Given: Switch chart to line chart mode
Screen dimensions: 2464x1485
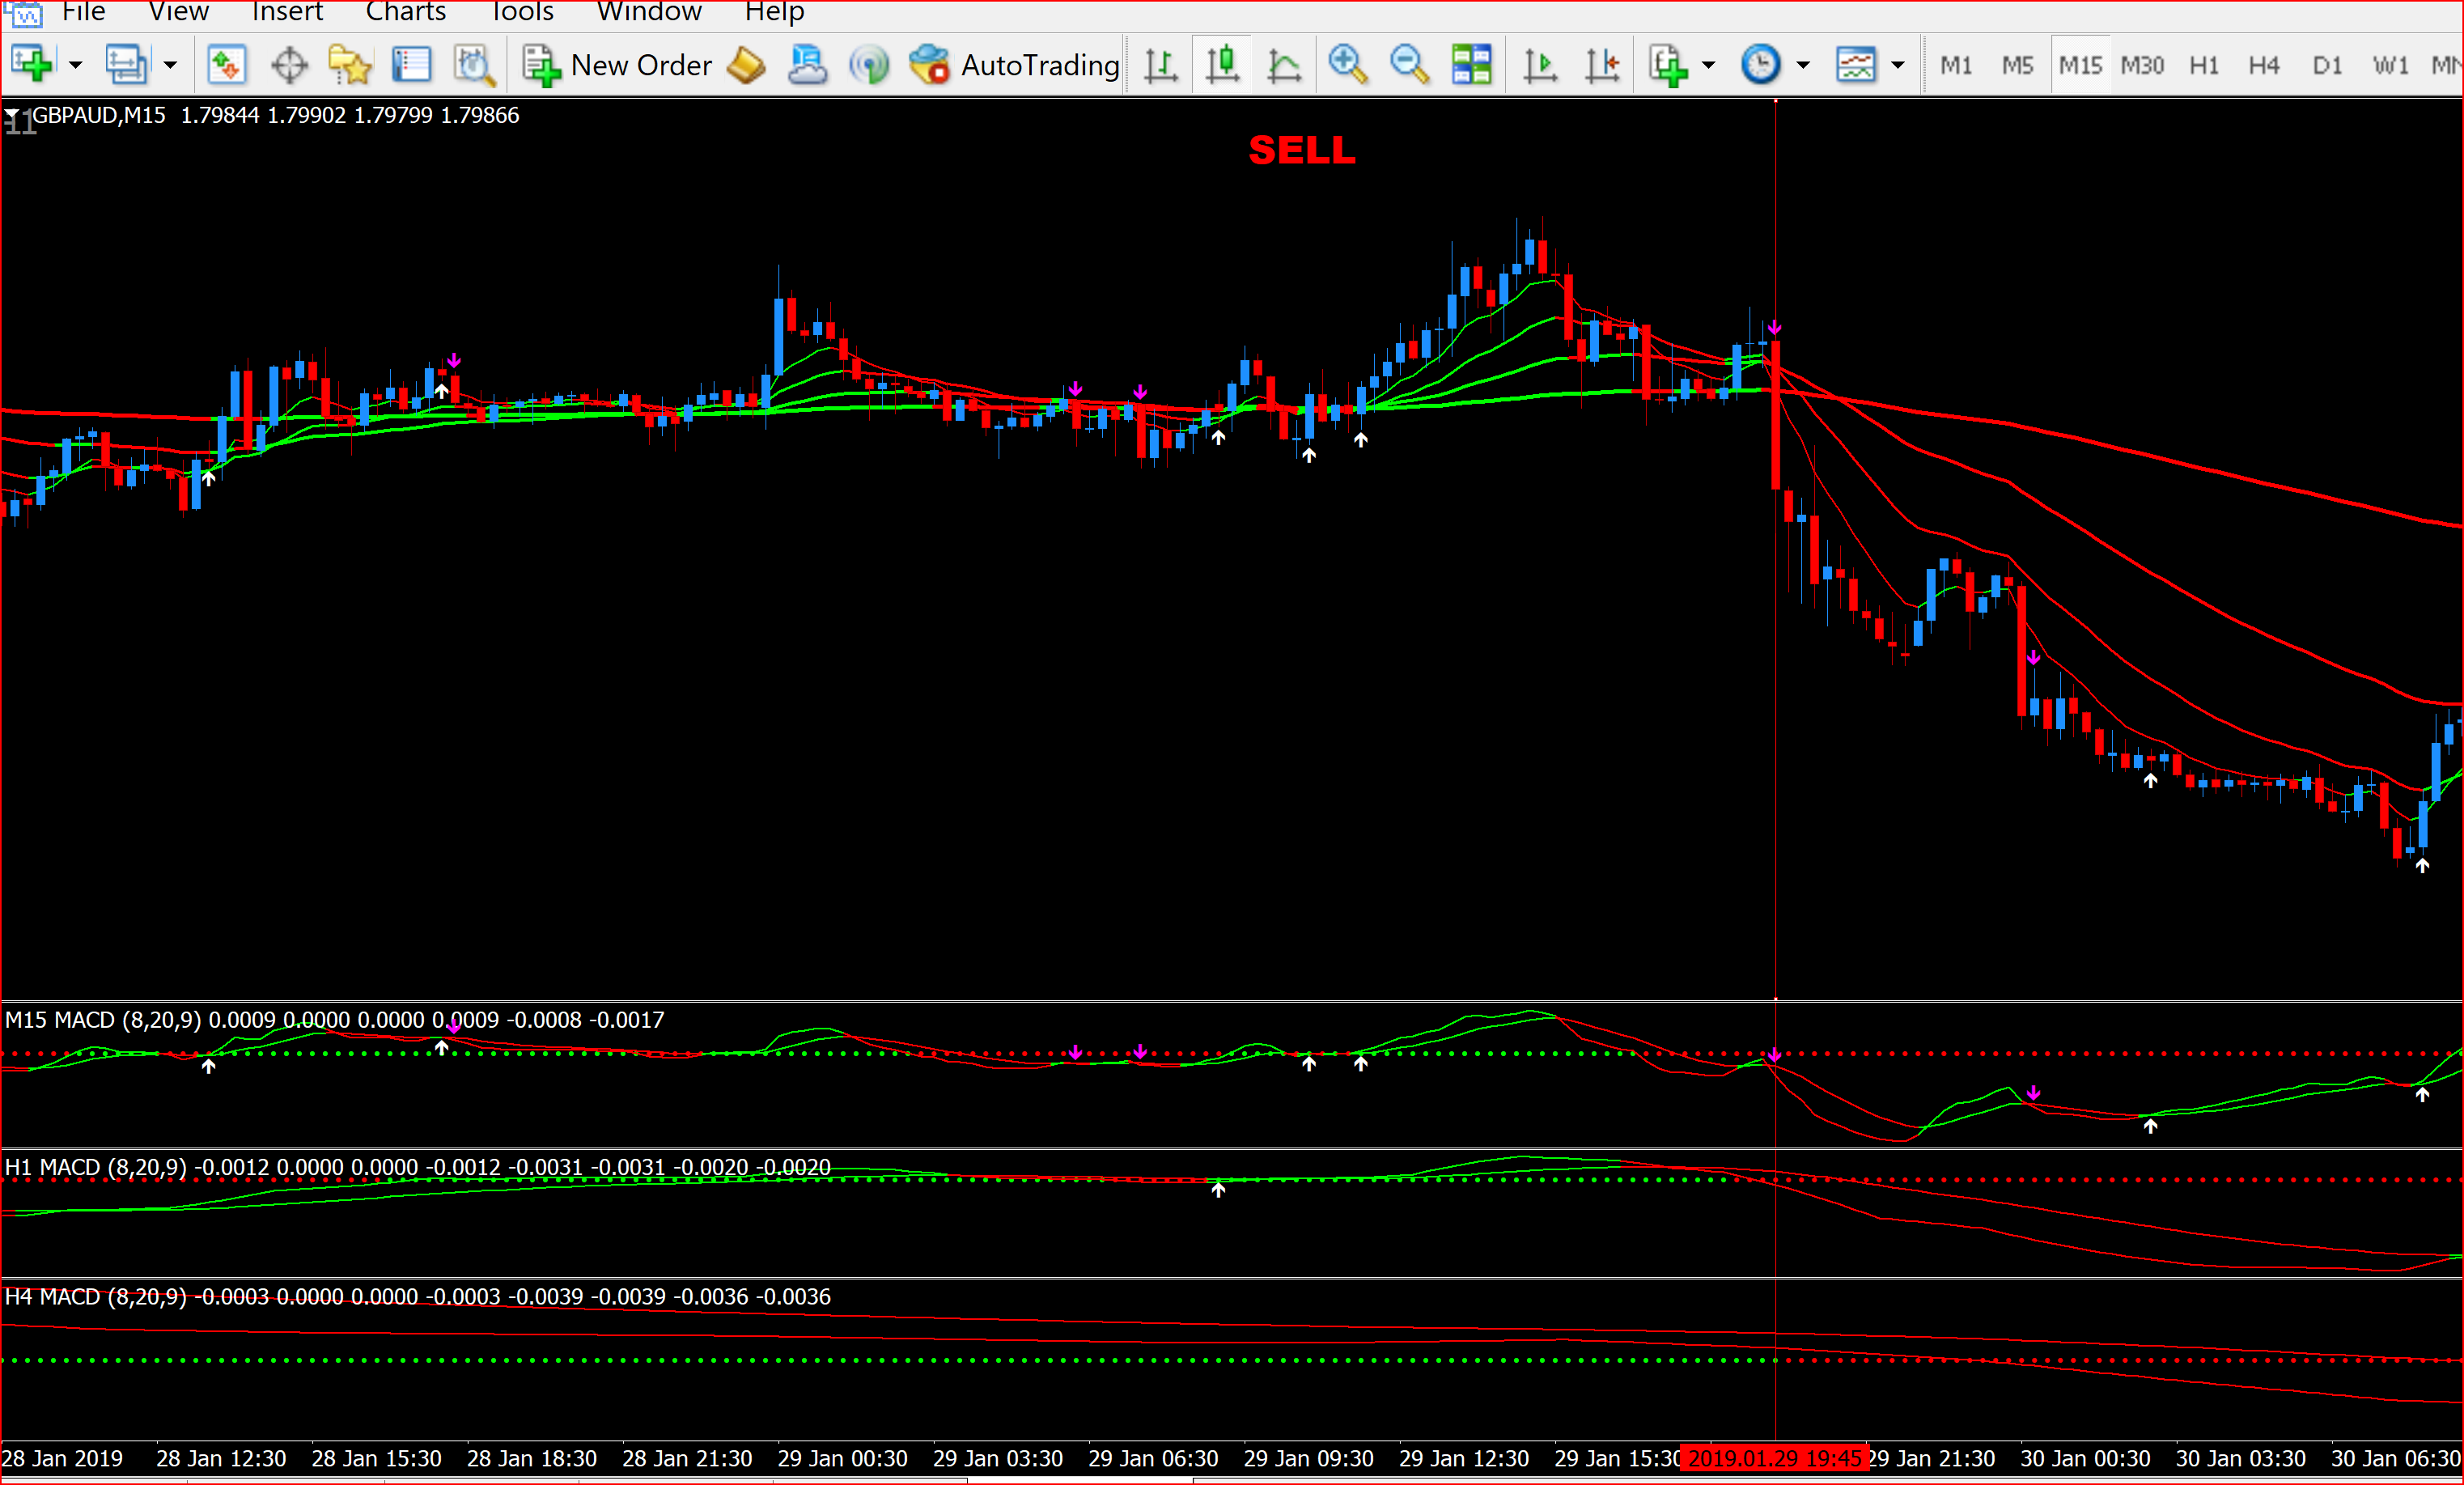Looking at the screenshot, I should 1284,66.
